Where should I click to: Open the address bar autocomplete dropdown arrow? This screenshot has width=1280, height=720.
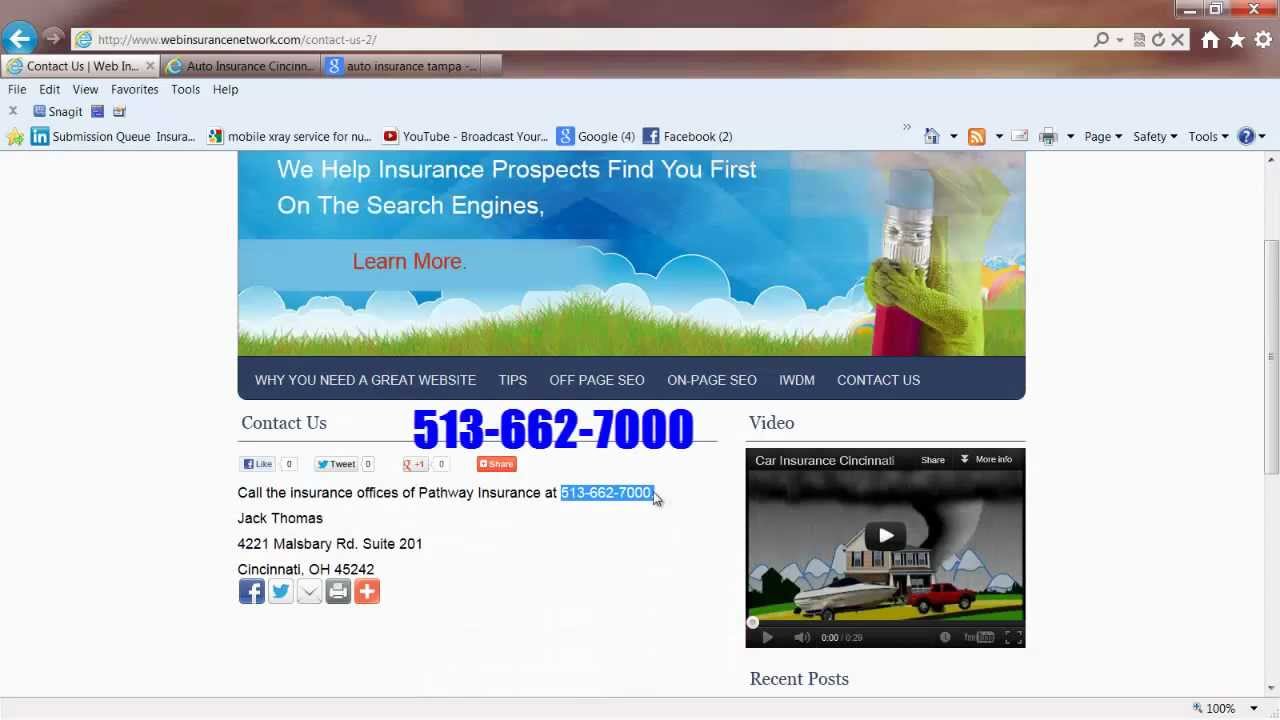[x=1120, y=40]
